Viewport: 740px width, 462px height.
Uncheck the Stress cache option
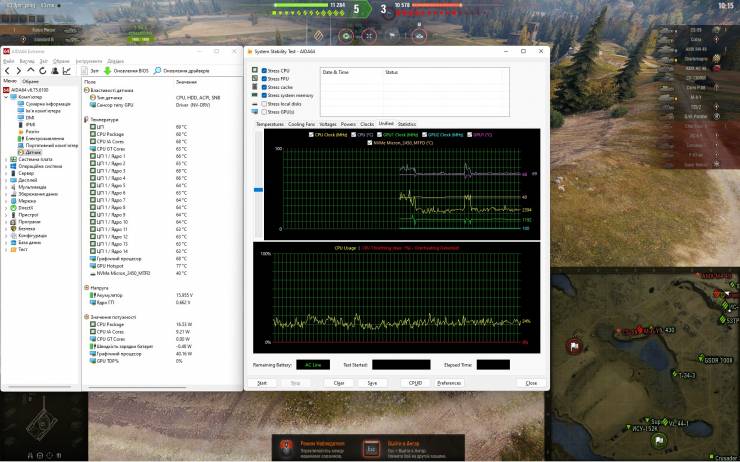[264, 87]
